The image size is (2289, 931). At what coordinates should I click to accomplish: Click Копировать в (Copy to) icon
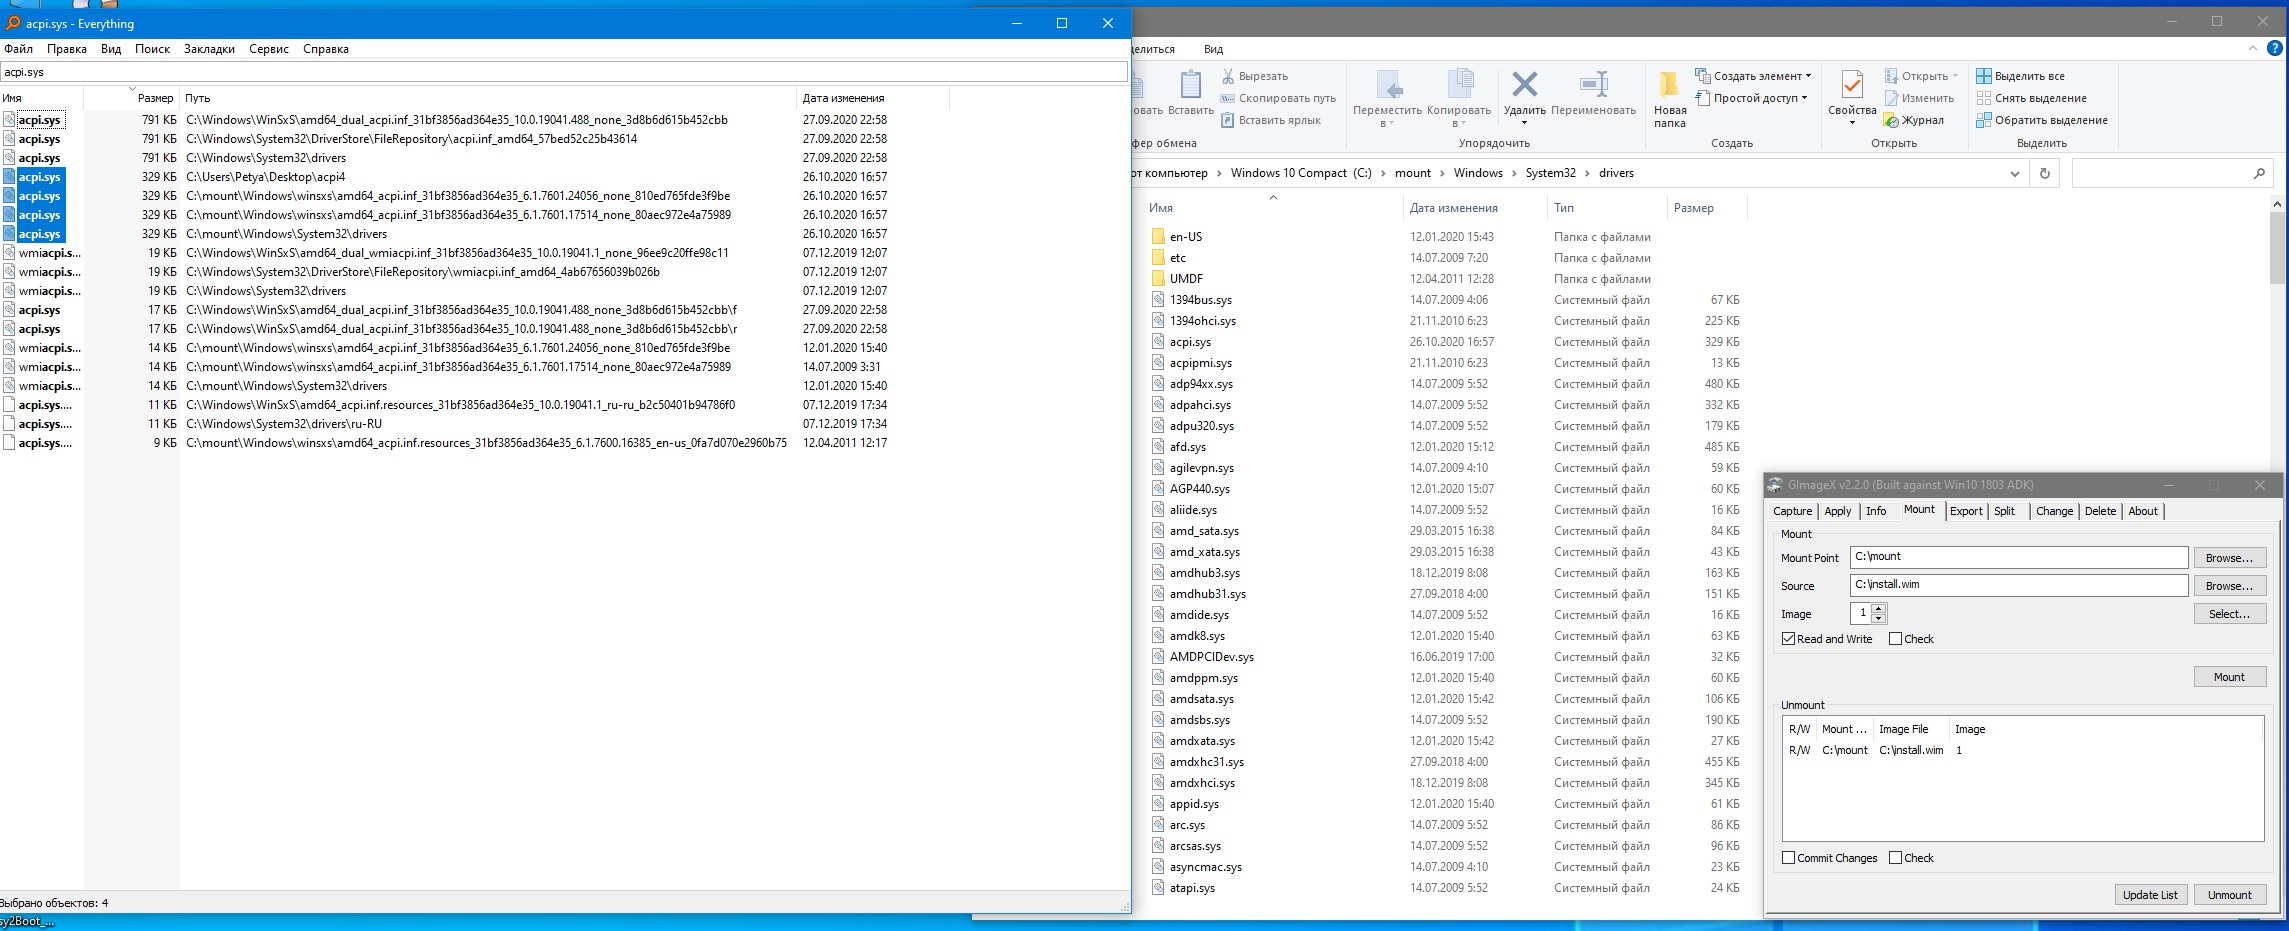coord(1460,84)
